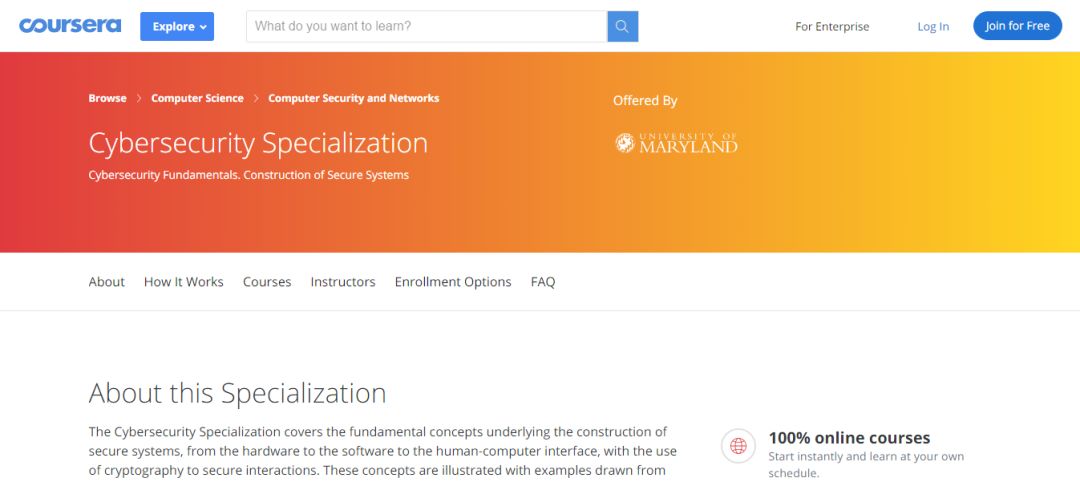Open Computer Security and Networks breadcrumb
Screen dimensions: 1080x482
click(x=353, y=98)
